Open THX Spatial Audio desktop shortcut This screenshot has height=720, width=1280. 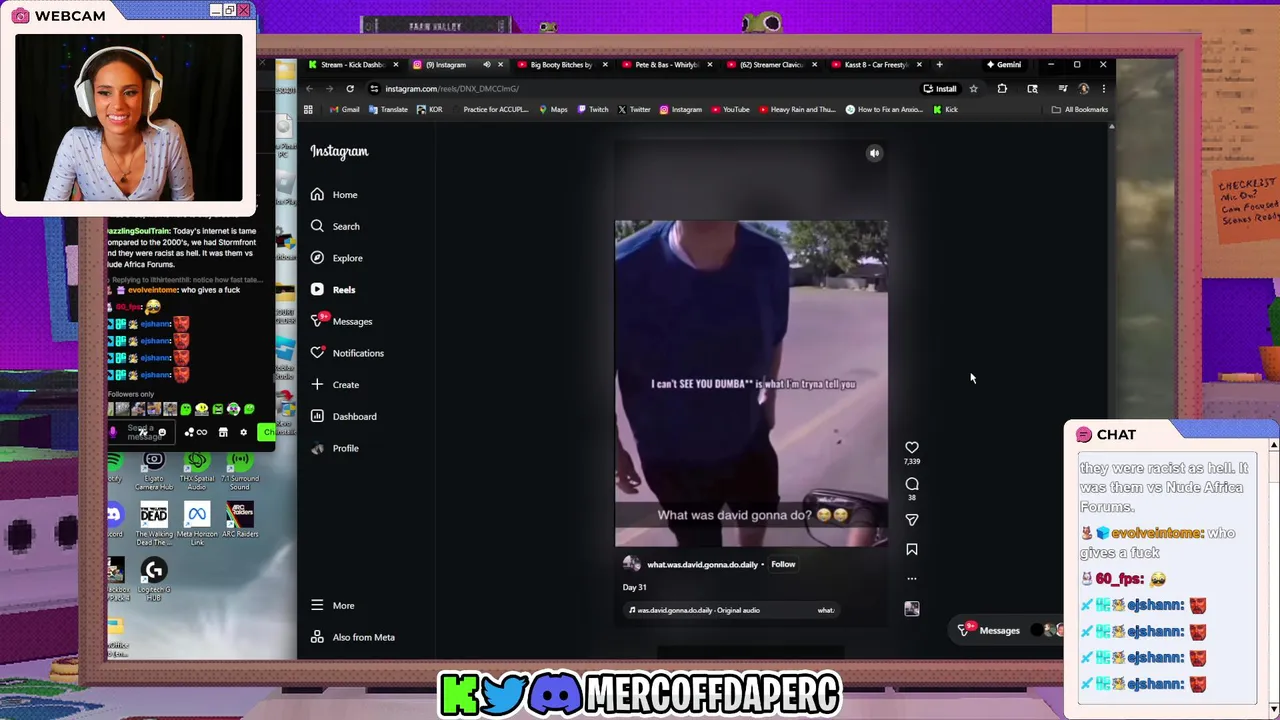coord(197,470)
